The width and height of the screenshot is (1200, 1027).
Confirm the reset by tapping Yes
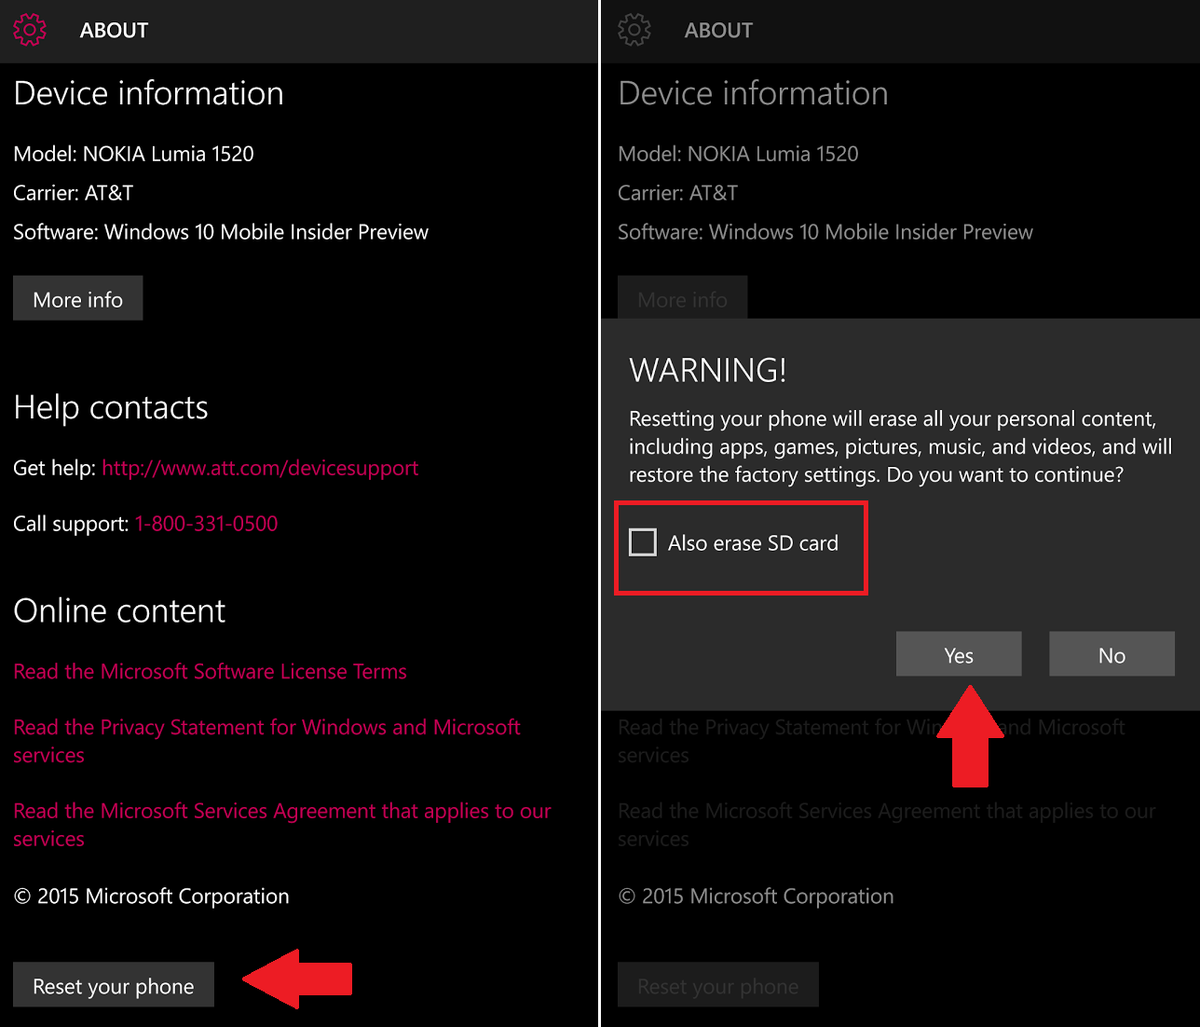(x=958, y=654)
